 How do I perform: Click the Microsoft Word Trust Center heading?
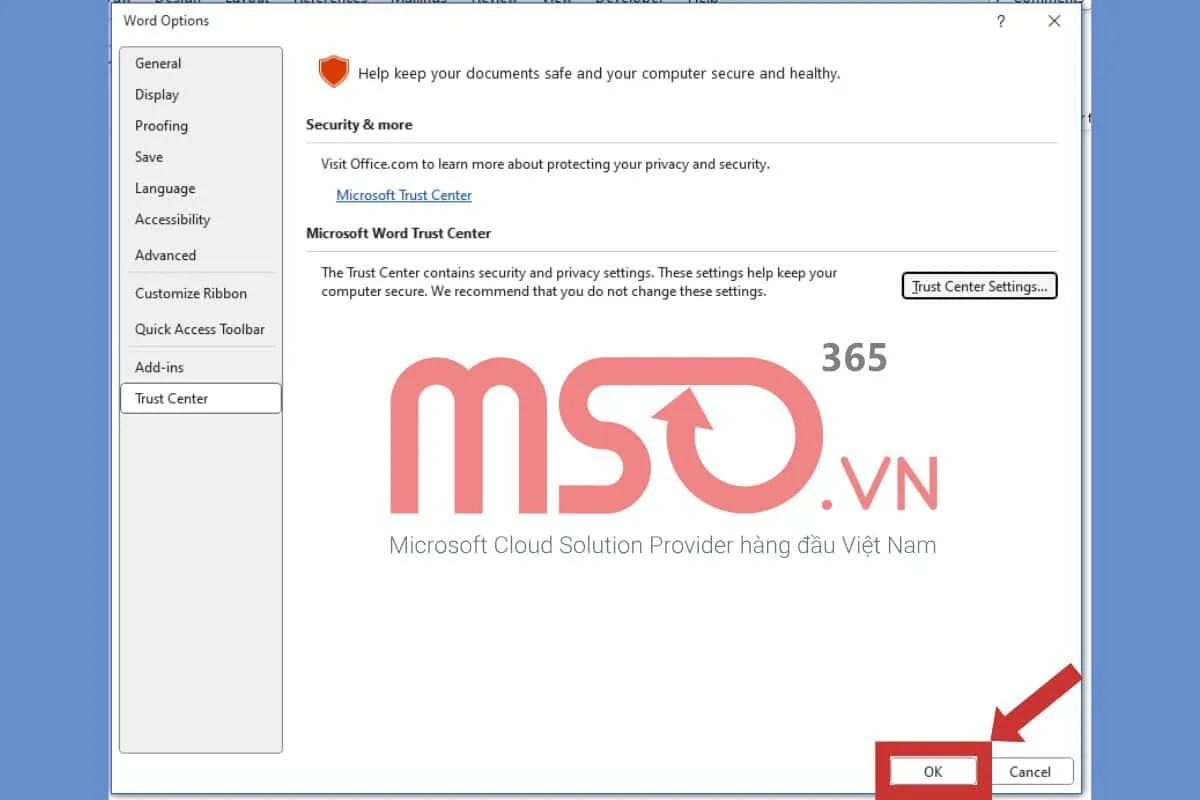pos(398,233)
